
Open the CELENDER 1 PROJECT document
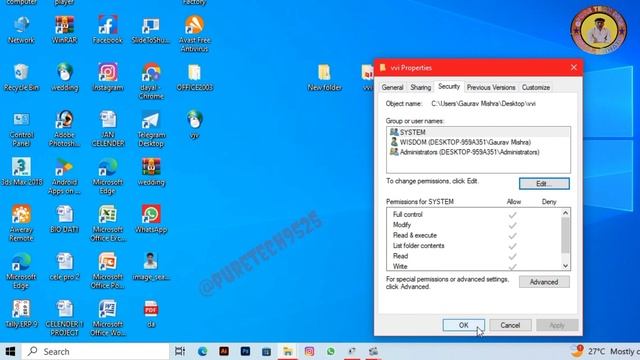64,318
